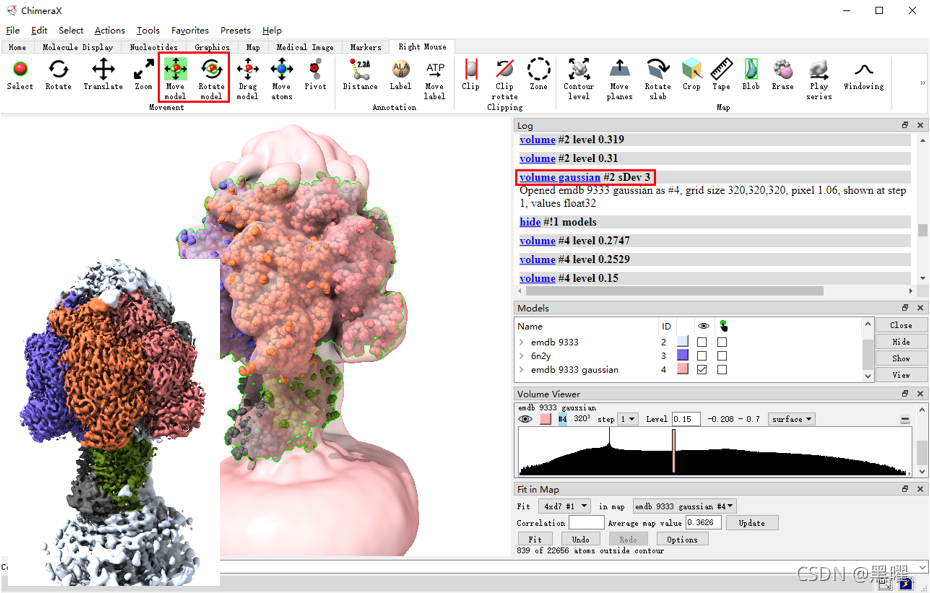This screenshot has height=593, width=930.
Task: Click the Fit button
Action: point(535,539)
